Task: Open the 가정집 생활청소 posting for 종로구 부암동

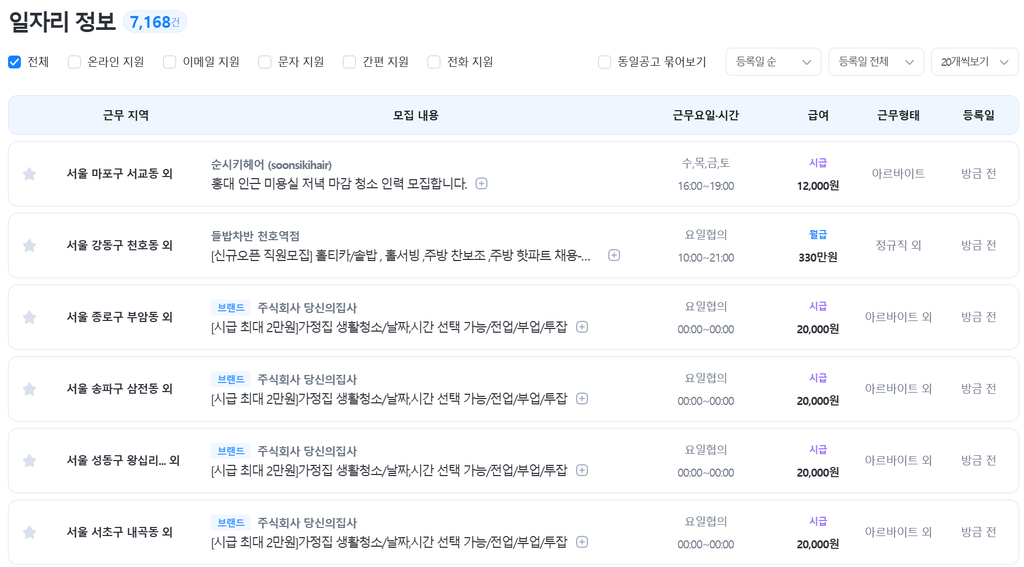Action: 389,327
